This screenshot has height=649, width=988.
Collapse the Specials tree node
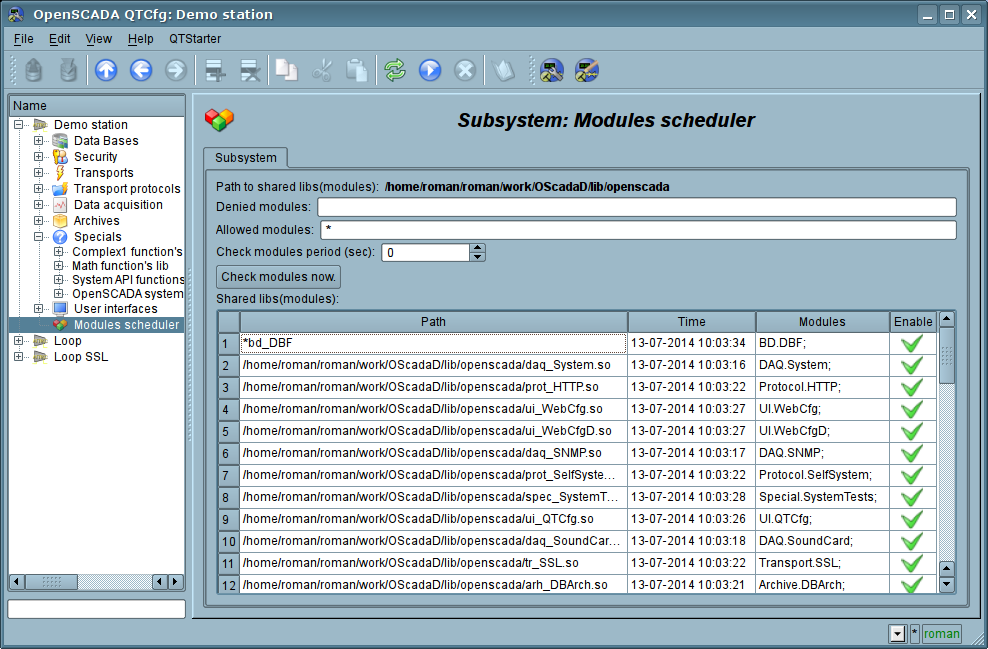click(x=38, y=237)
